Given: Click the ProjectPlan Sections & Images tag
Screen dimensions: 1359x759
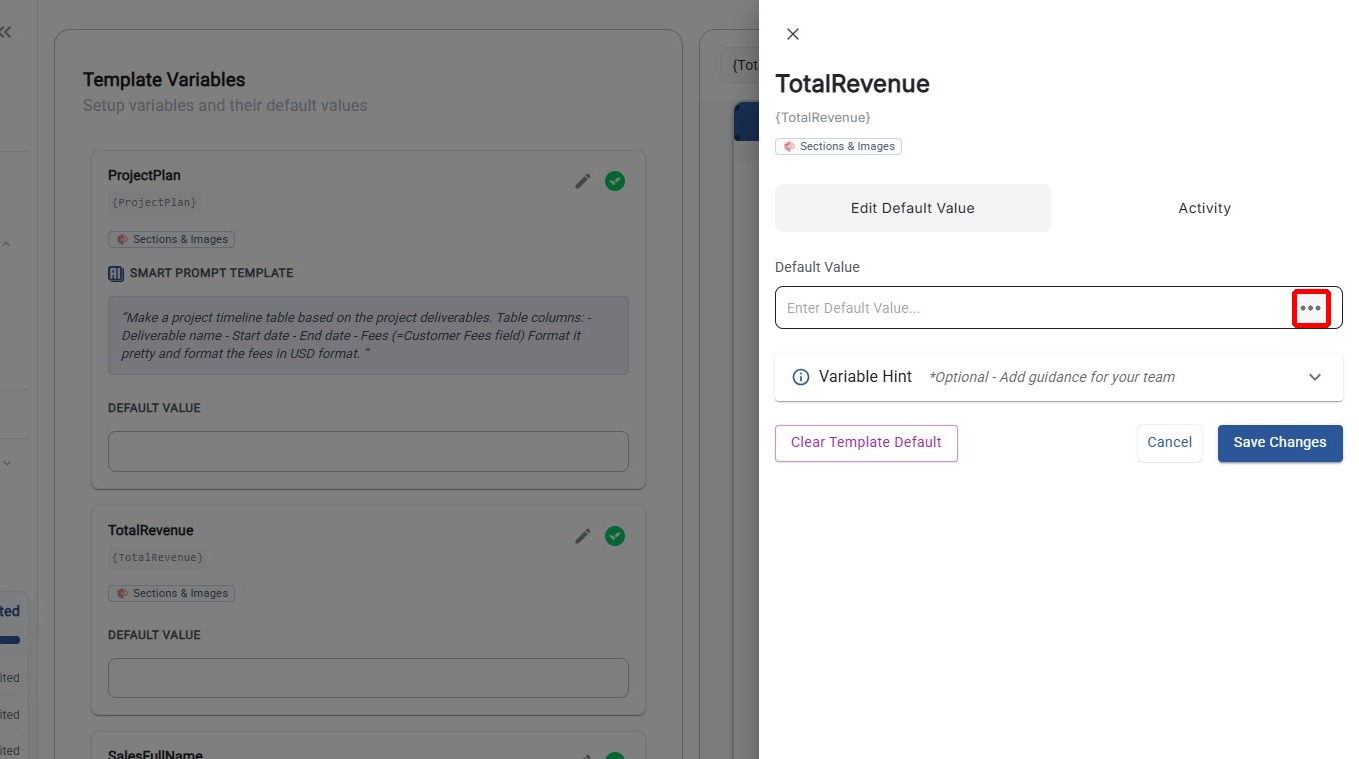Looking at the screenshot, I should [172, 239].
